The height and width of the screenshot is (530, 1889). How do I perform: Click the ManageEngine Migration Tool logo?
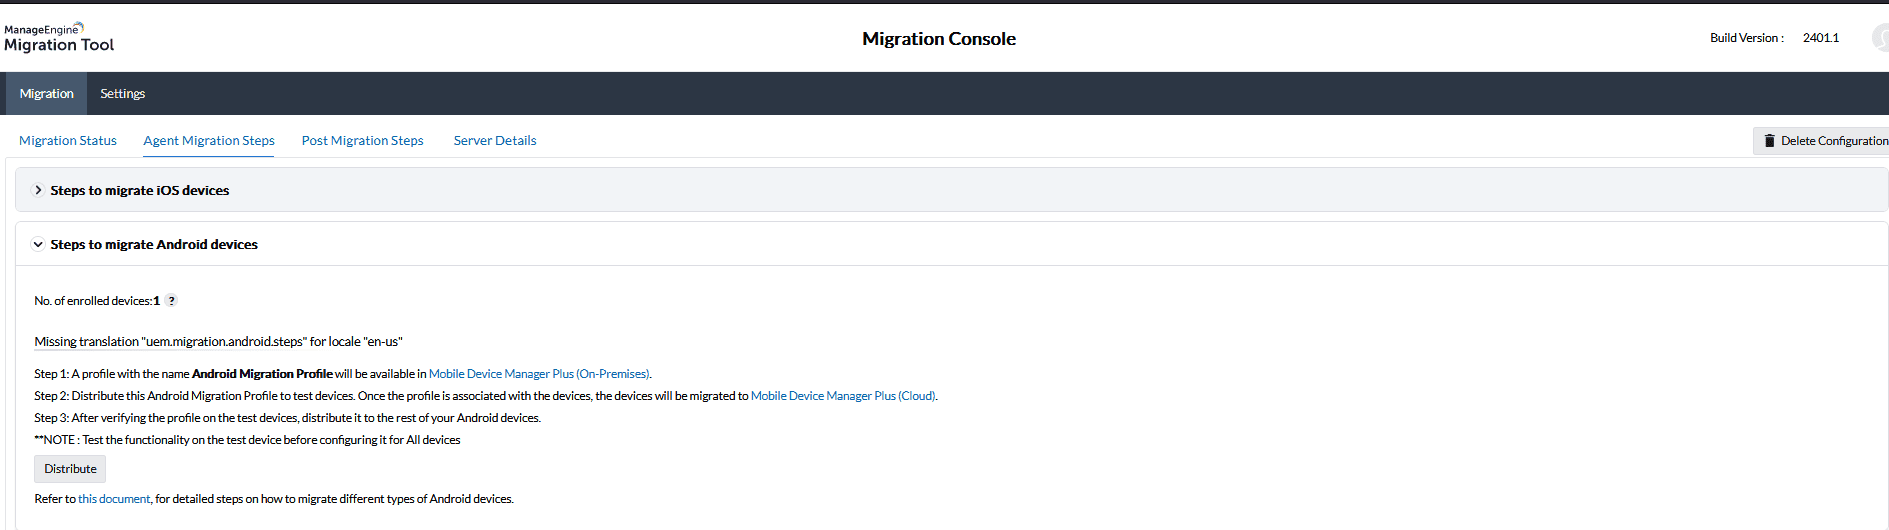coord(59,38)
